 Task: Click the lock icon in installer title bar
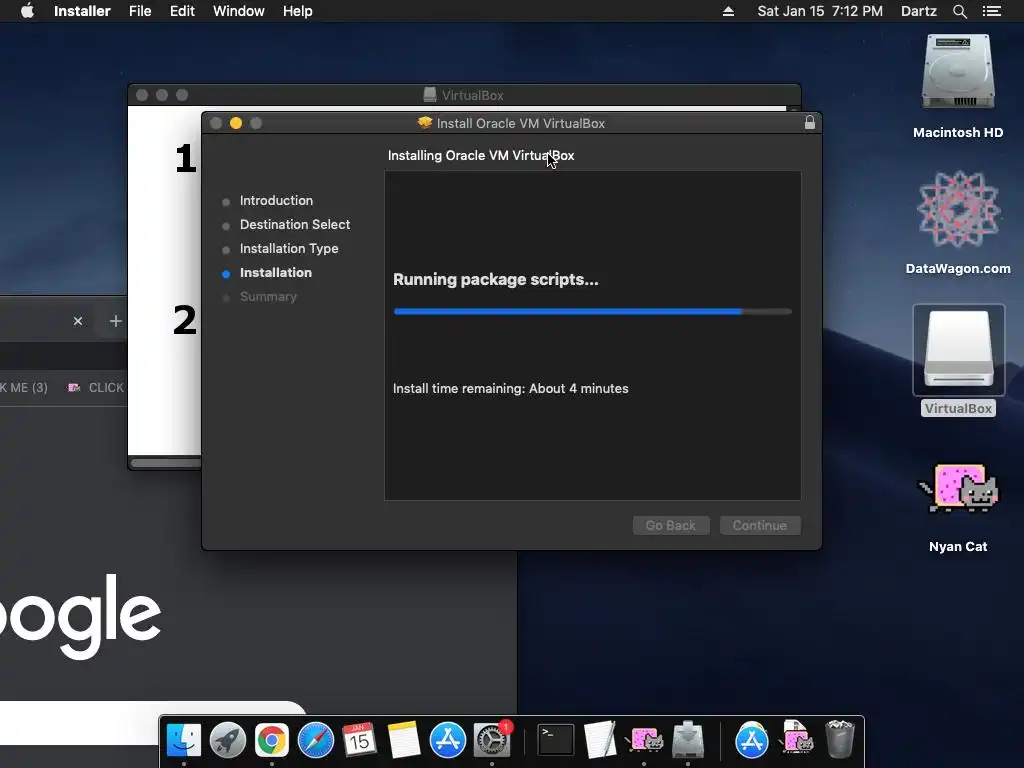point(809,123)
